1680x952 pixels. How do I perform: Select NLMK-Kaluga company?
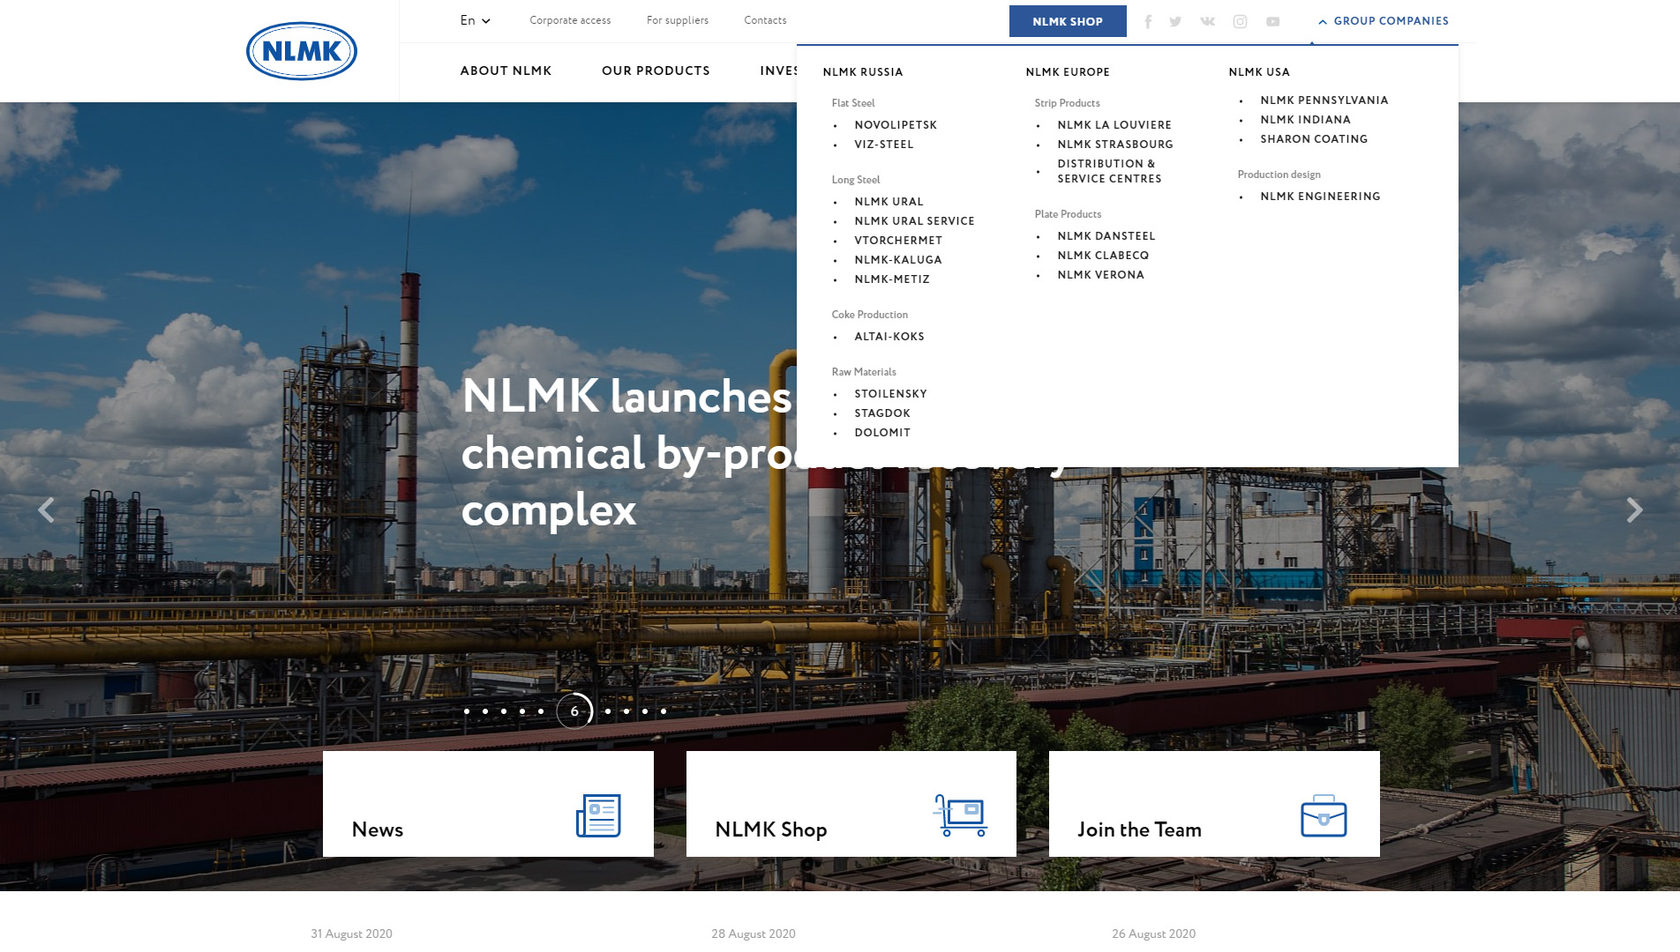[x=898, y=260]
